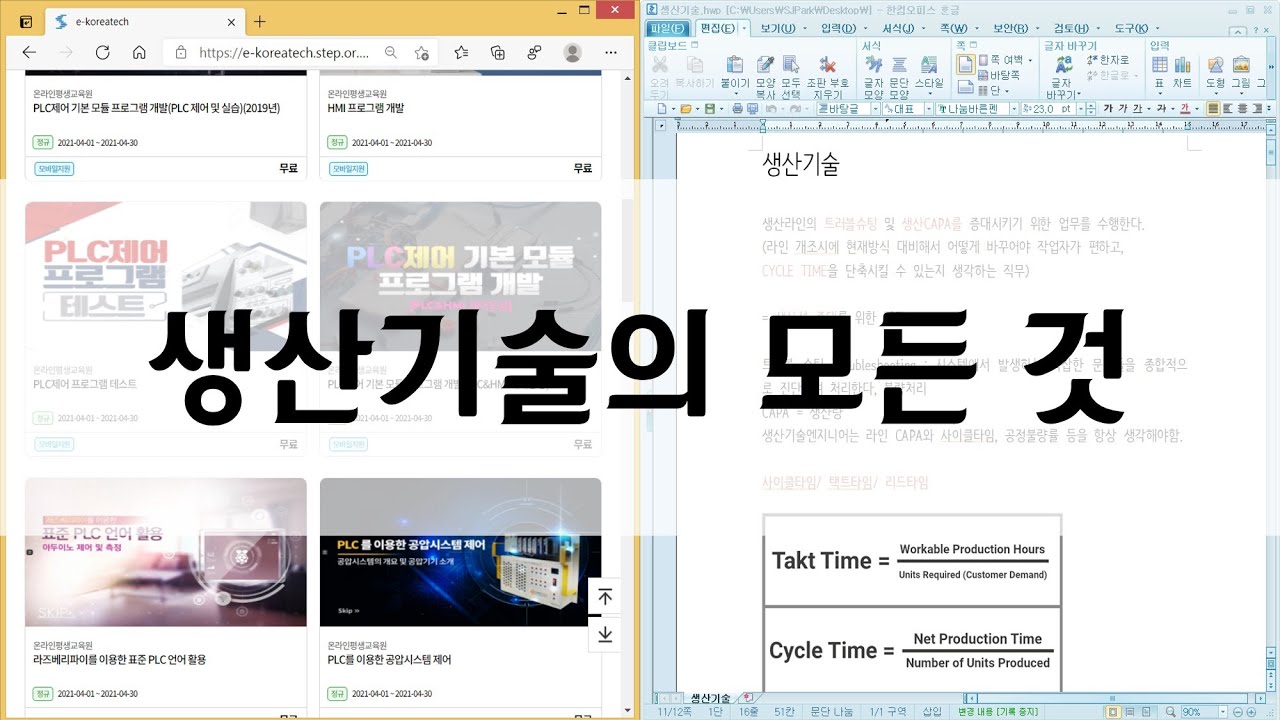
Task: Open the Edge favorites list
Action: coord(461,53)
